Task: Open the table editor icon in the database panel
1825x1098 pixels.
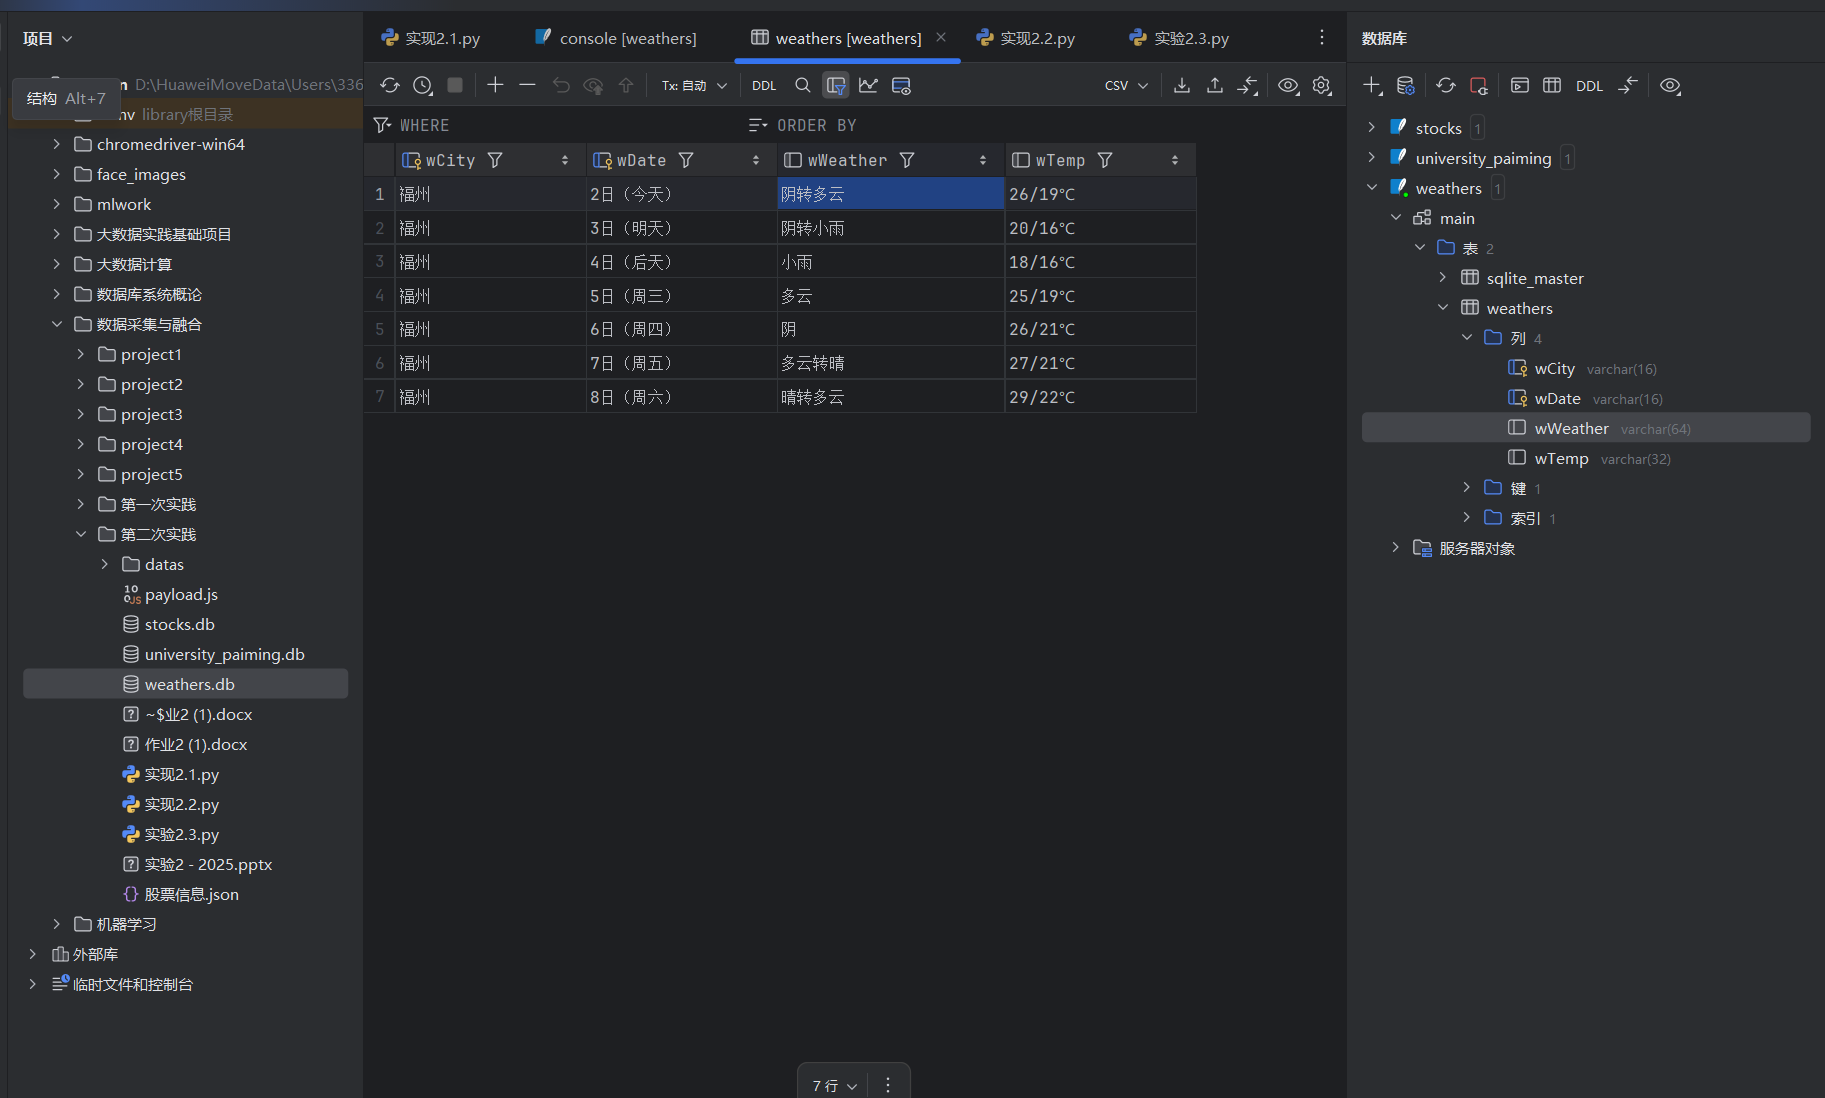Action: click(x=1552, y=86)
